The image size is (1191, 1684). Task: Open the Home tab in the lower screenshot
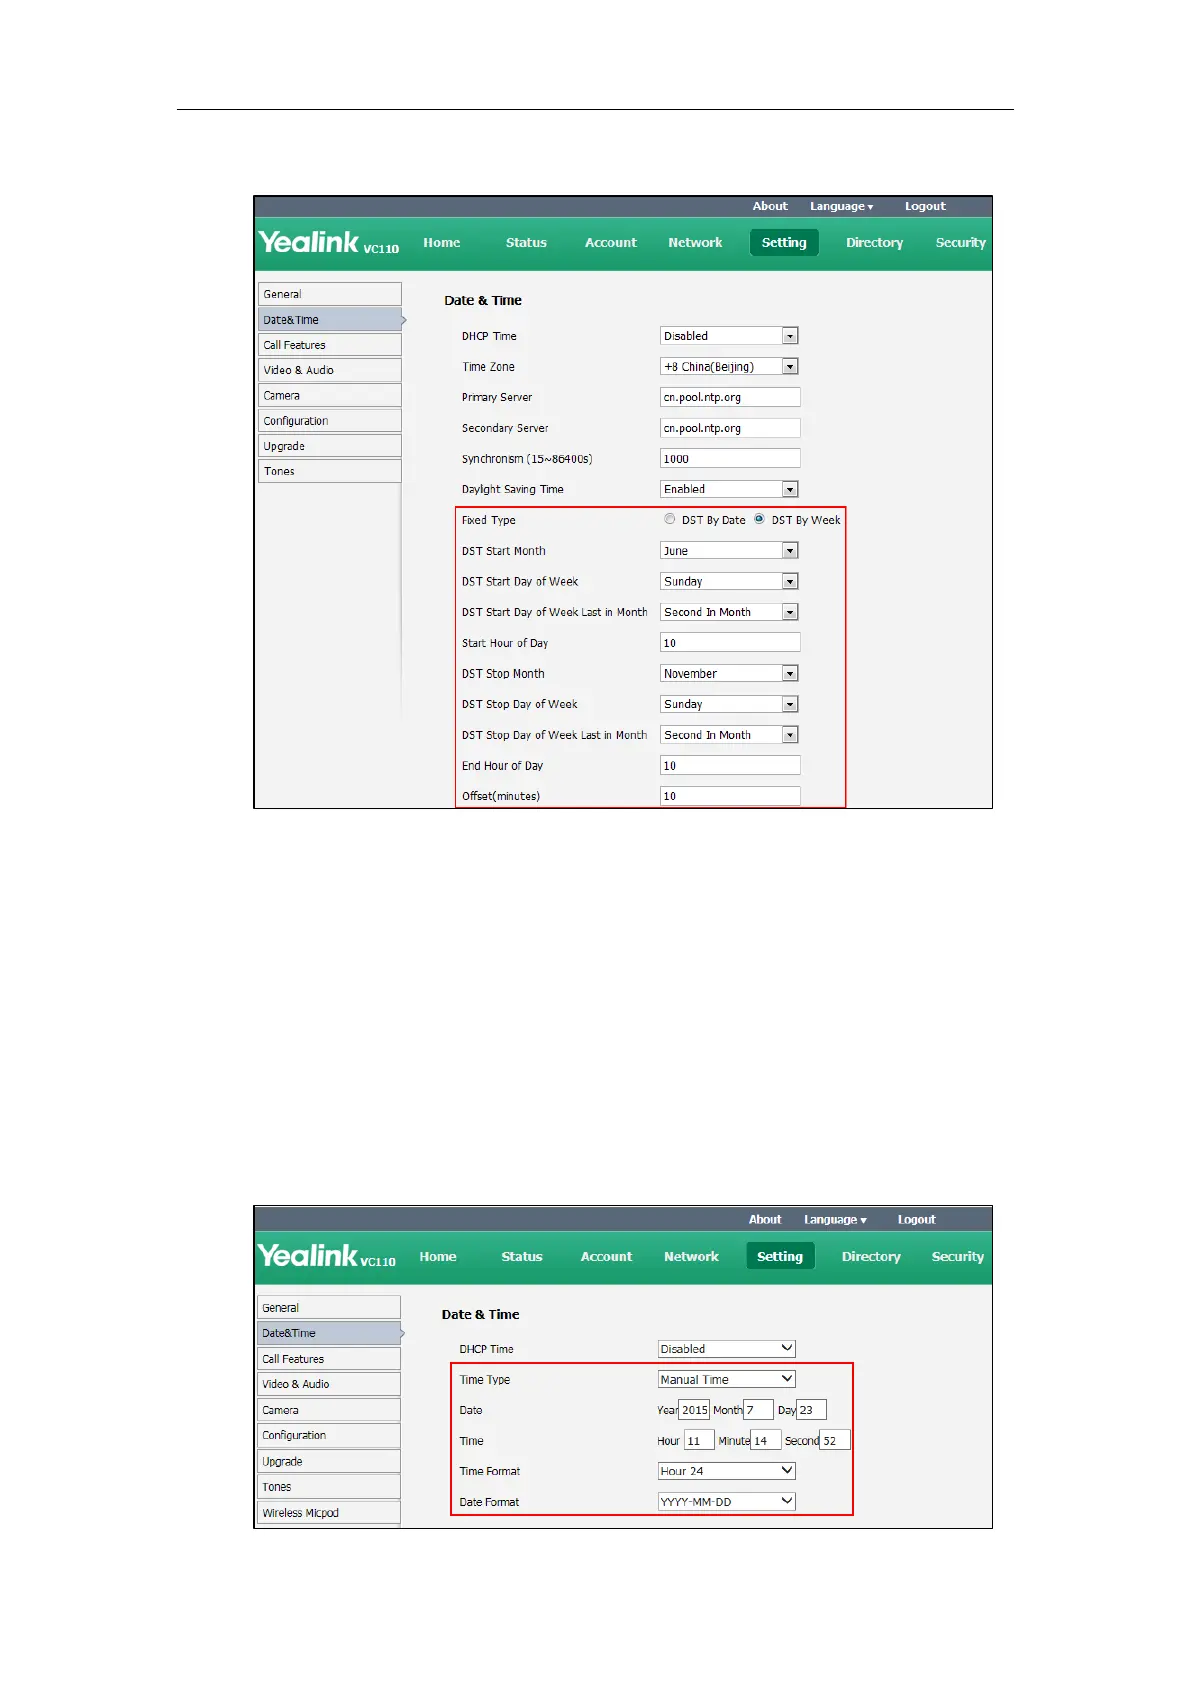click(x=438, y=1257)
